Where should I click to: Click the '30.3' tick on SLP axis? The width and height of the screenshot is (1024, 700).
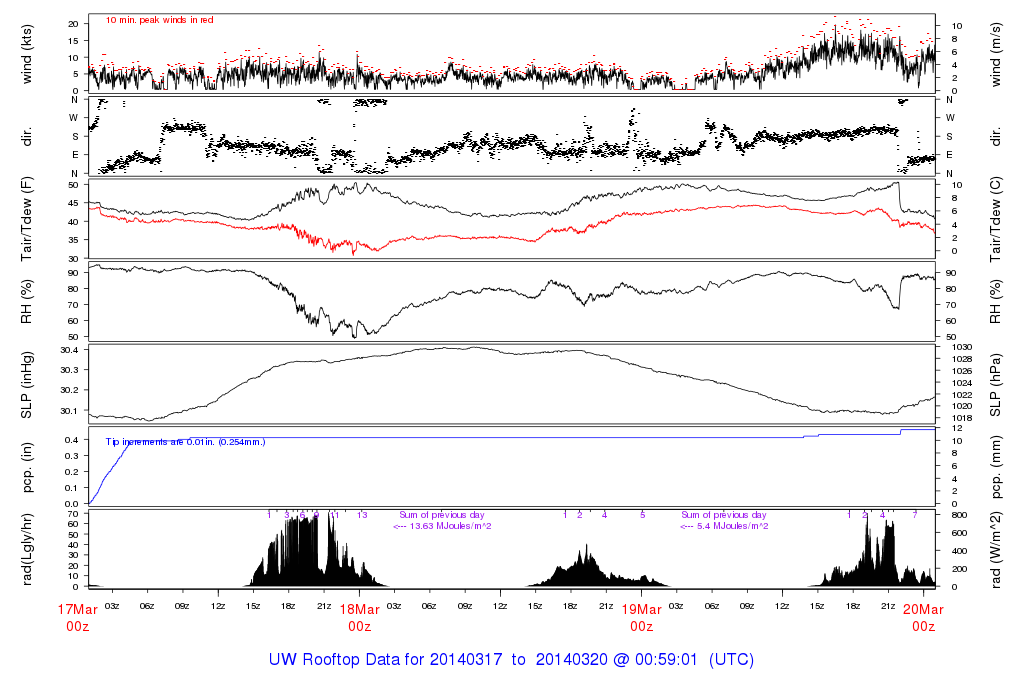(69, 370)
